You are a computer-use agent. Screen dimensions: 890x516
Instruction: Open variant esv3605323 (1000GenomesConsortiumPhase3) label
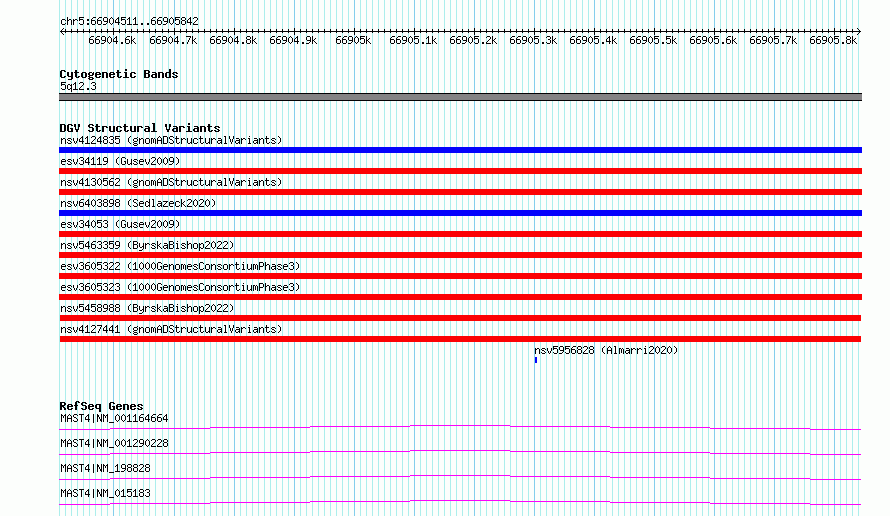(180, 287)
